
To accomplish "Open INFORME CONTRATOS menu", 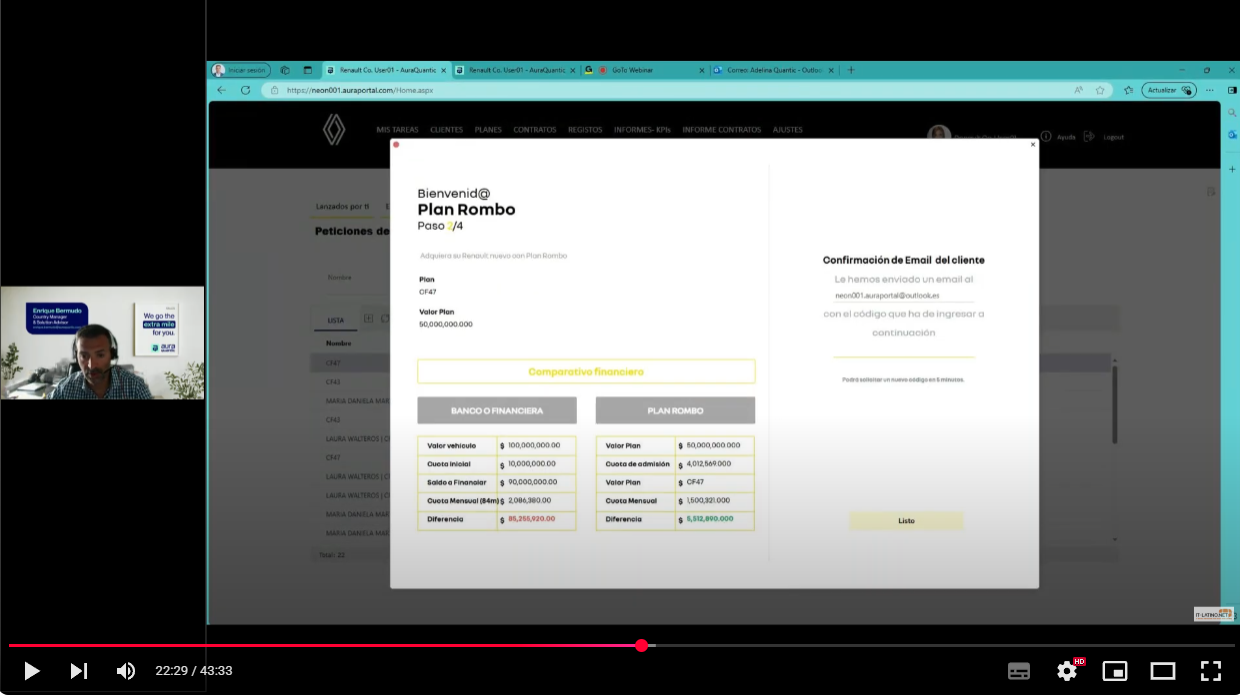I will (x=721, y=130).
